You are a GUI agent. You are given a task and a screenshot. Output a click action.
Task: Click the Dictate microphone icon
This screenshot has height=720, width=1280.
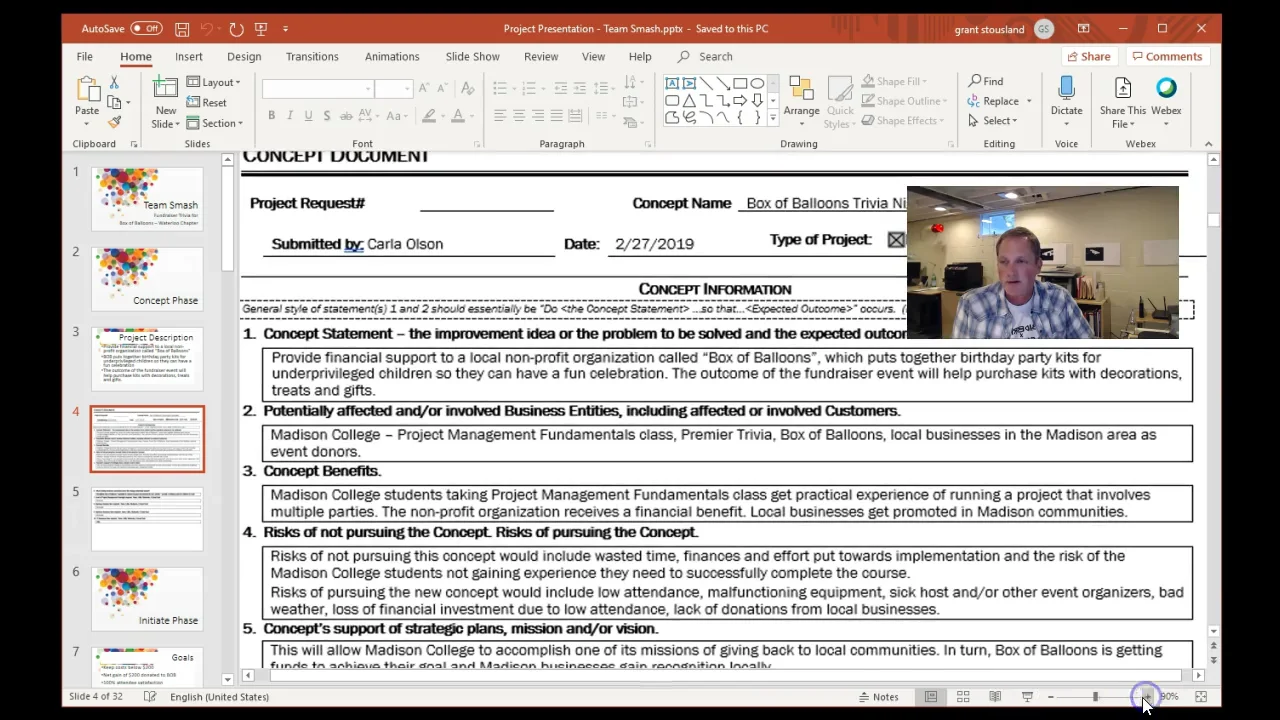1066,90
